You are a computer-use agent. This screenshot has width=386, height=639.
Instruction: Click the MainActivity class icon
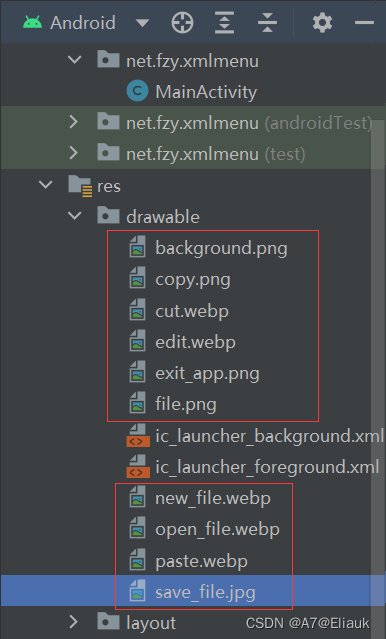point(137,90)
